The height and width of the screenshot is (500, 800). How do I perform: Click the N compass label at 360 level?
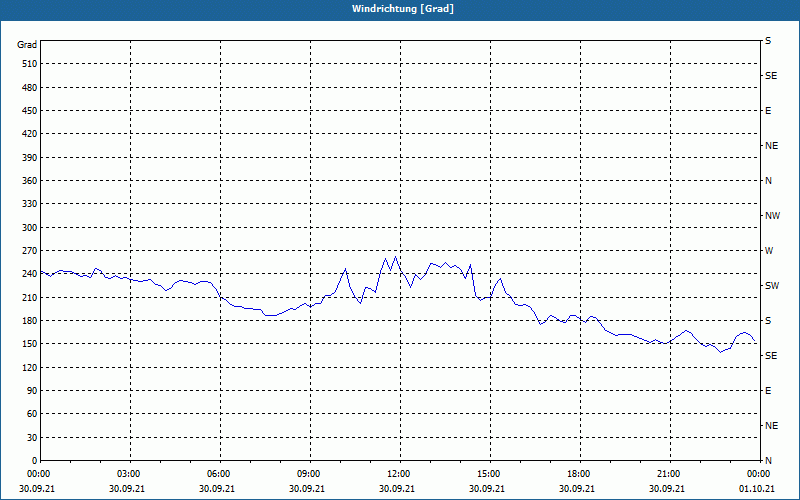tap(768, 181)
